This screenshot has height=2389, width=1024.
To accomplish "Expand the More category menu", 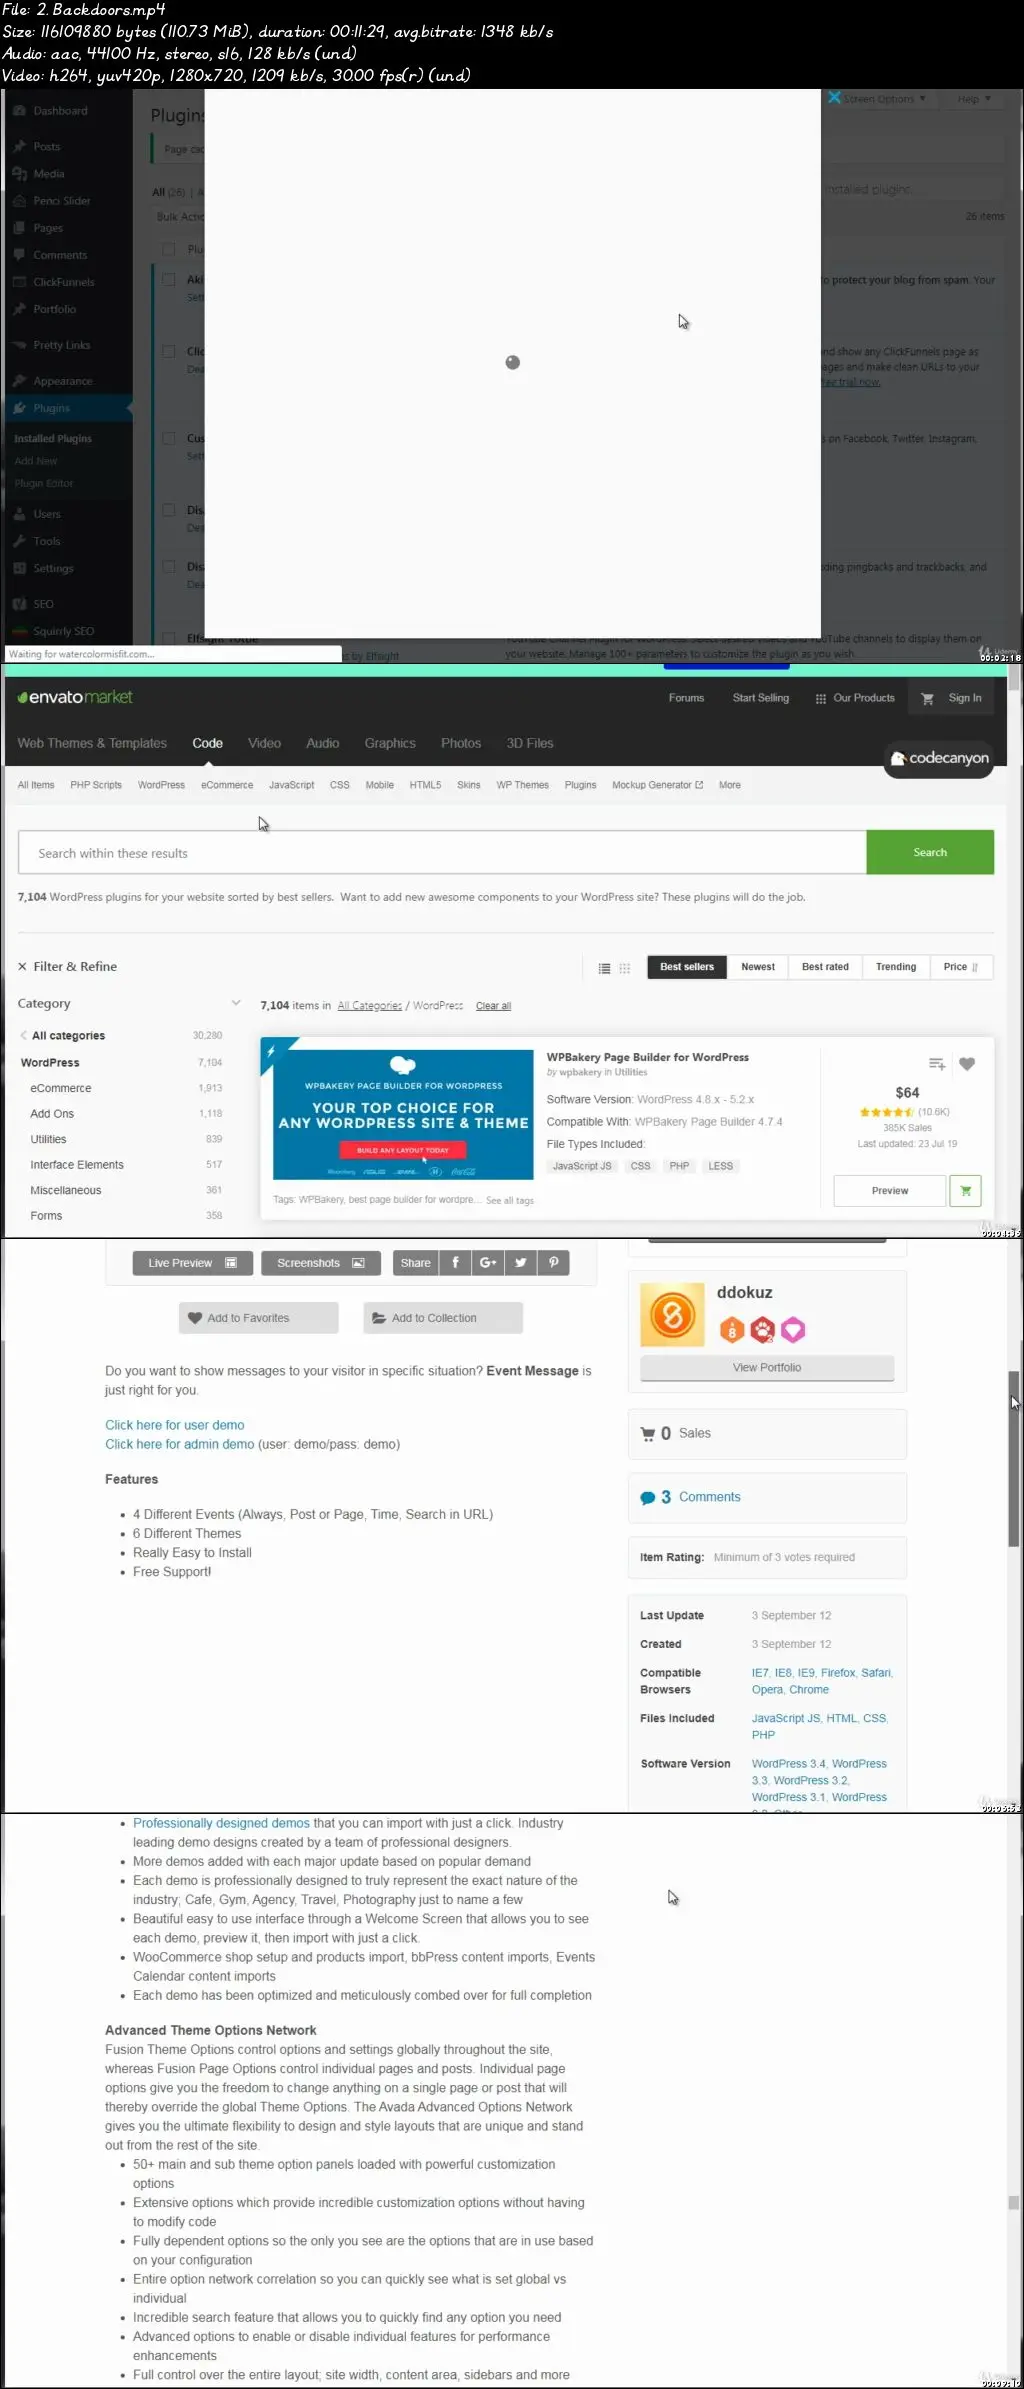I will click(x=730, y=785).
